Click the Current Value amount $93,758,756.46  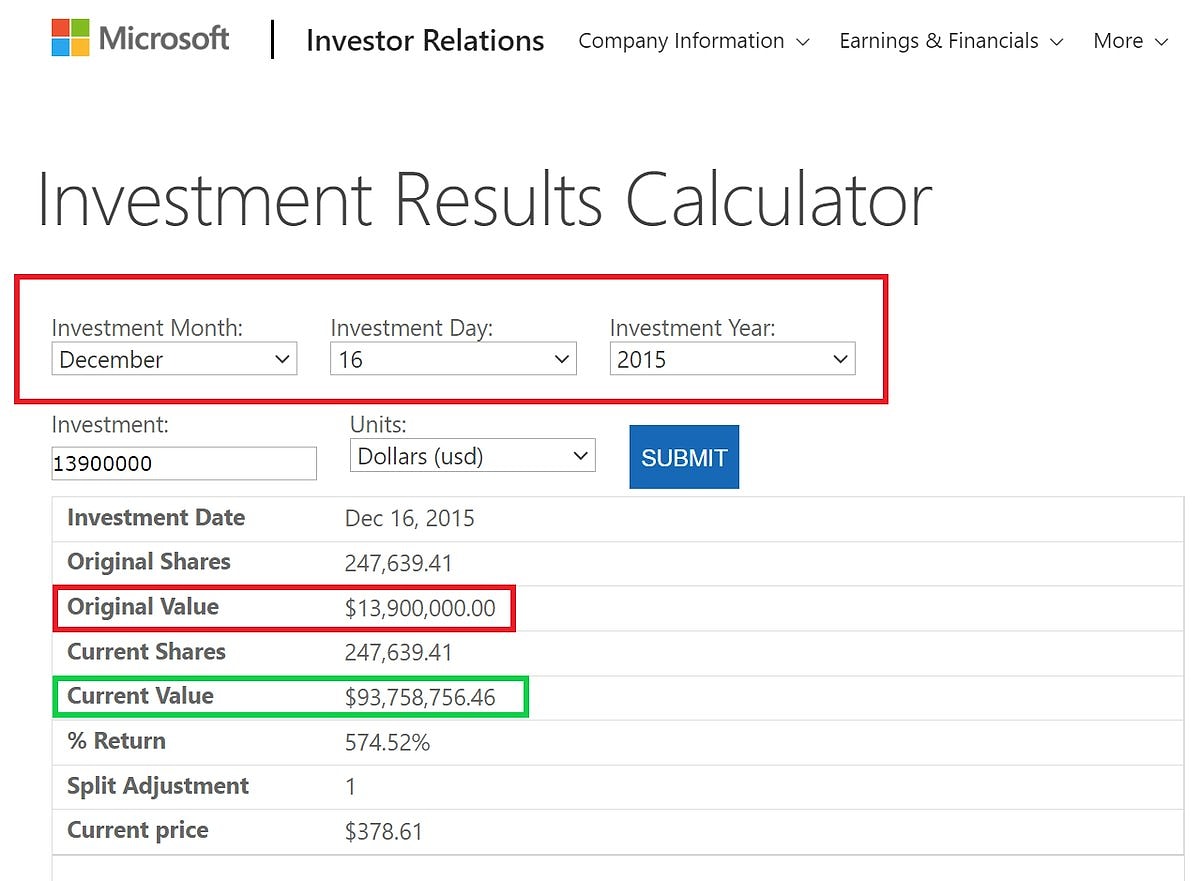(420, 697)
